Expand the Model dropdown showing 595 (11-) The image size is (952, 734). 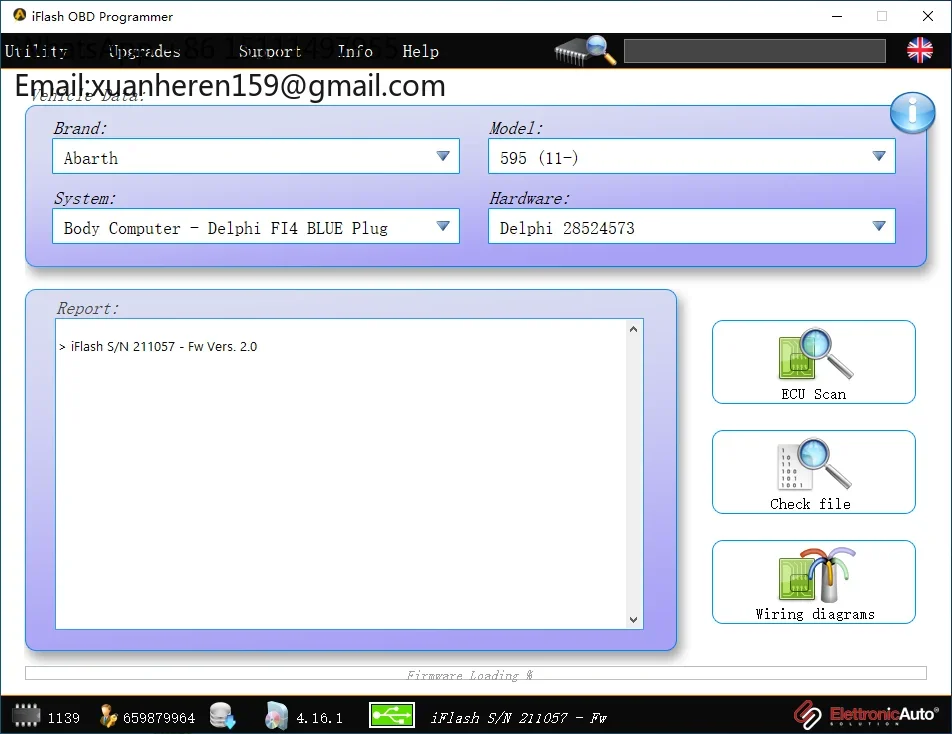[692, 156]
